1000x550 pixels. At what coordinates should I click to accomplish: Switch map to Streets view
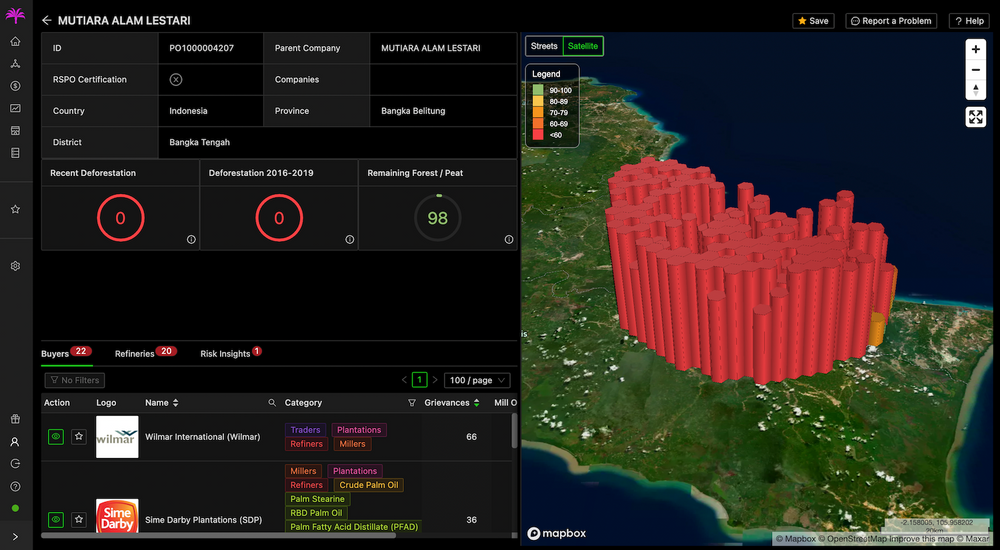(x=544, y=46)
